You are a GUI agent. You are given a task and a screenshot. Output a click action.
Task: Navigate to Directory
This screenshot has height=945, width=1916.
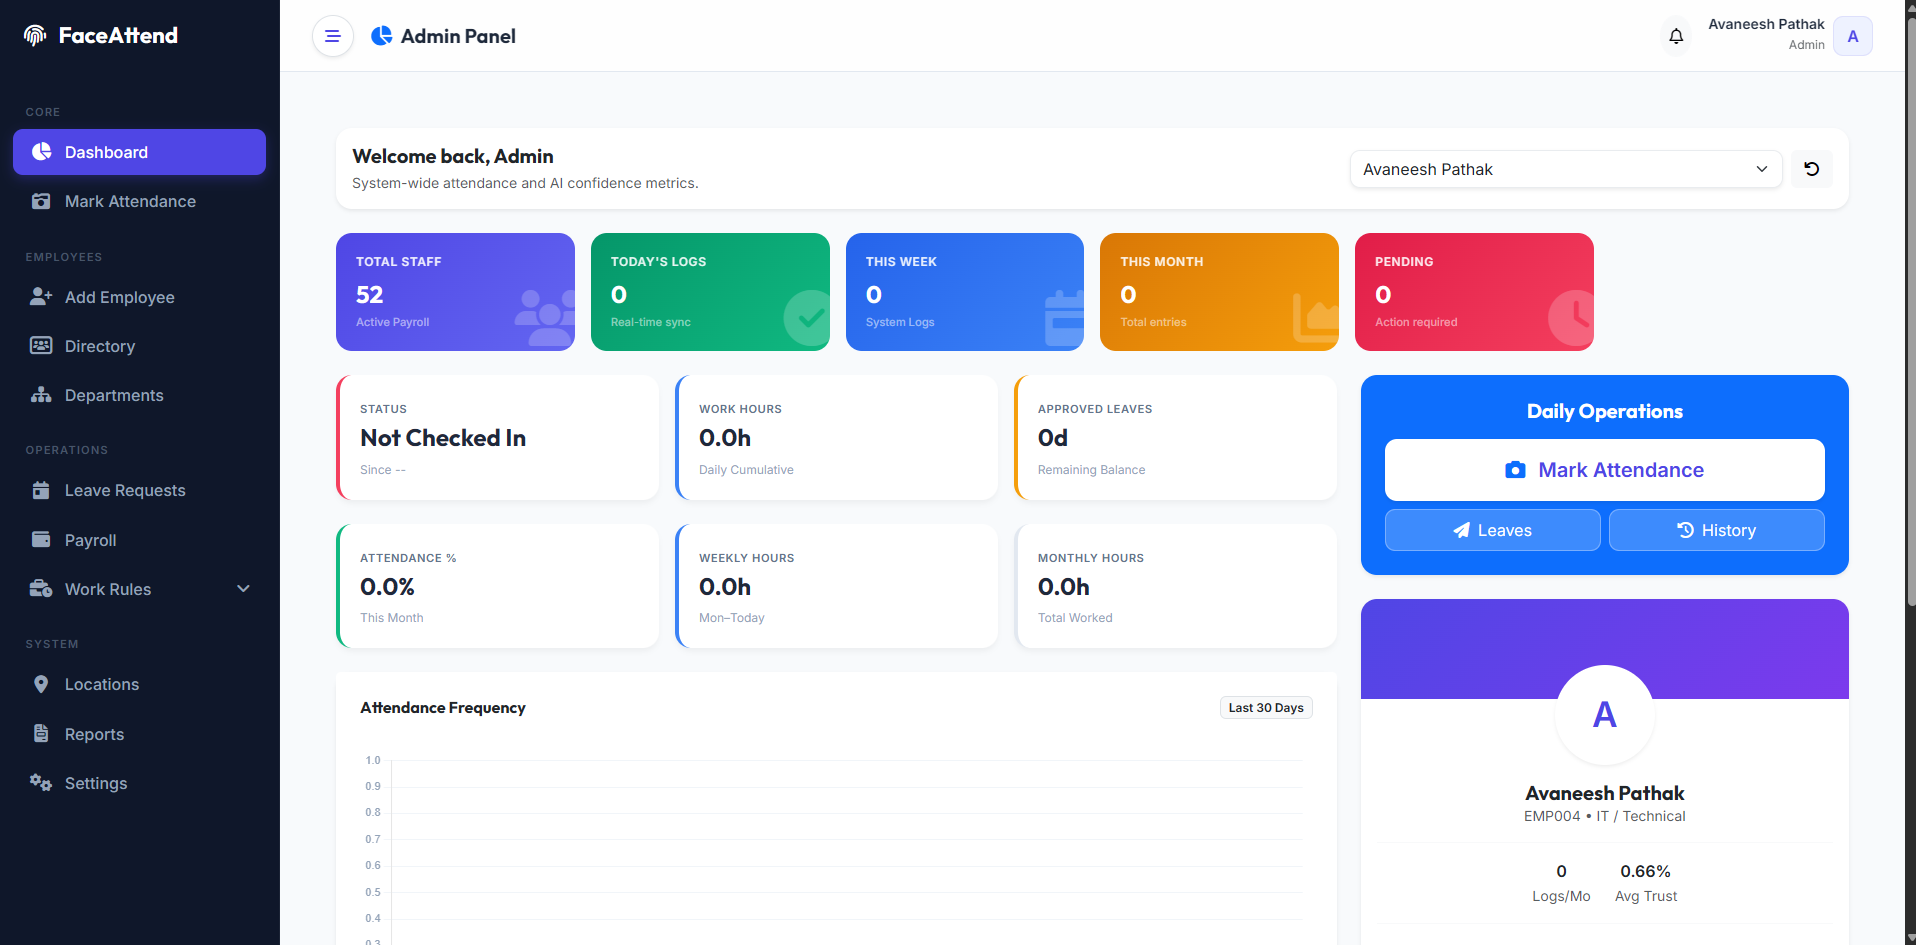(x=139, y=346)
